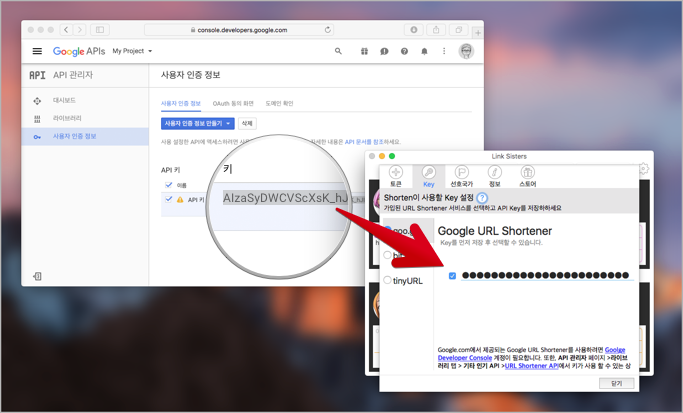The width and height of the screenshot is (683, 413).
Task: Open the Google APIs hamburger navigation menu
Action: [x=37, y=51]
